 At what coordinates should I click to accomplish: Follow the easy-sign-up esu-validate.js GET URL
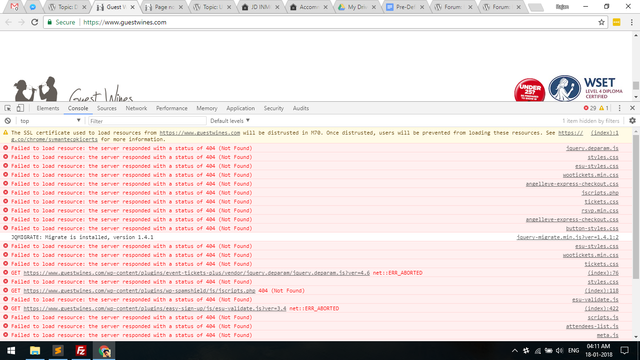point(155,309)
